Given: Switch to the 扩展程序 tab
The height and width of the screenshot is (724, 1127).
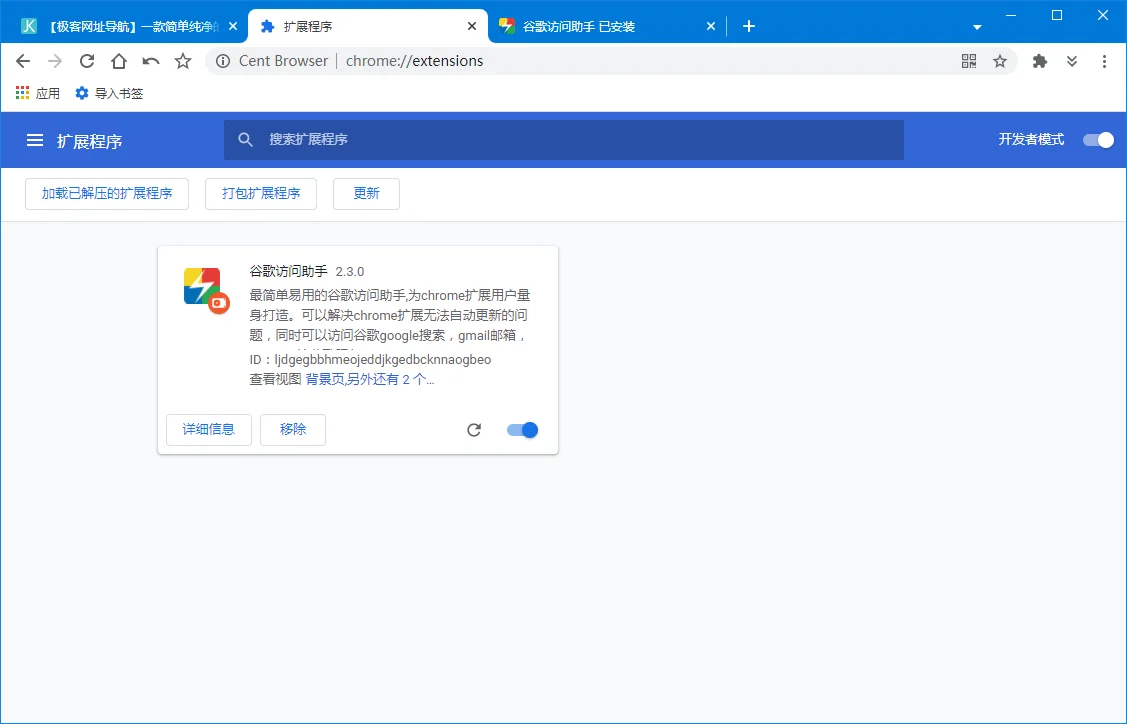Looking at the screenshot, I should pyautogui.click(x=367, y=27).
